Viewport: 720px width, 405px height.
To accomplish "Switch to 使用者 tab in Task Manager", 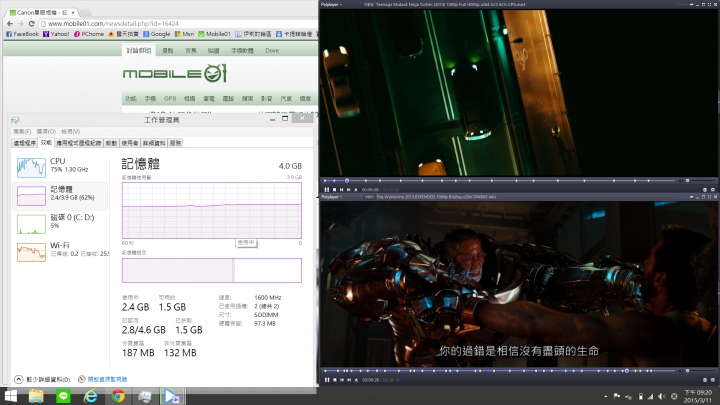I will click(129, 143).
